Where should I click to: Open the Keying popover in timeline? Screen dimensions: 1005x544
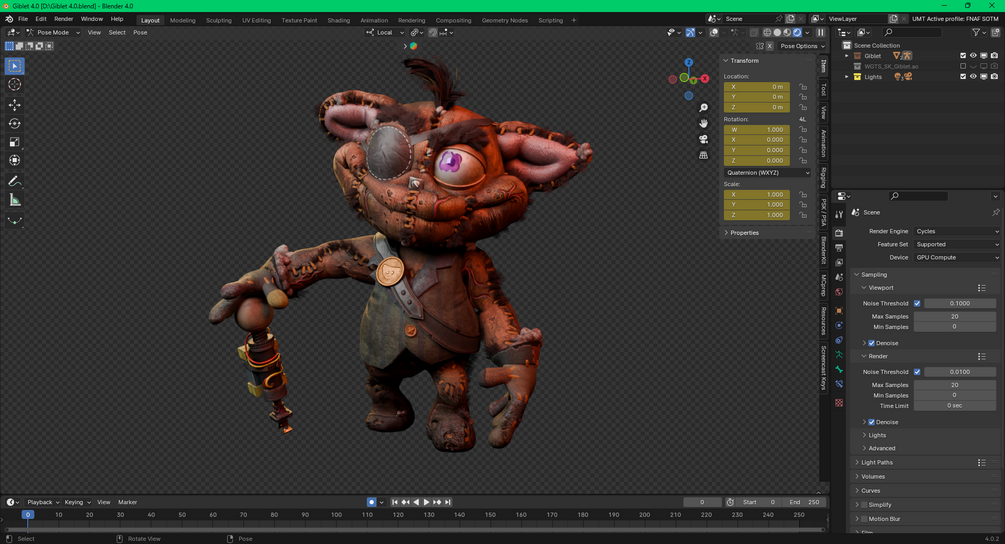tap(76, 502)
